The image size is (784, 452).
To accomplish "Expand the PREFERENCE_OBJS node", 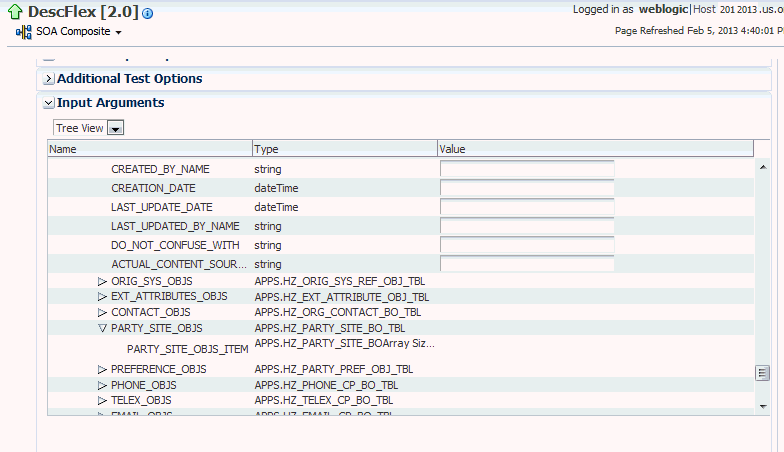I will [102, 370].
